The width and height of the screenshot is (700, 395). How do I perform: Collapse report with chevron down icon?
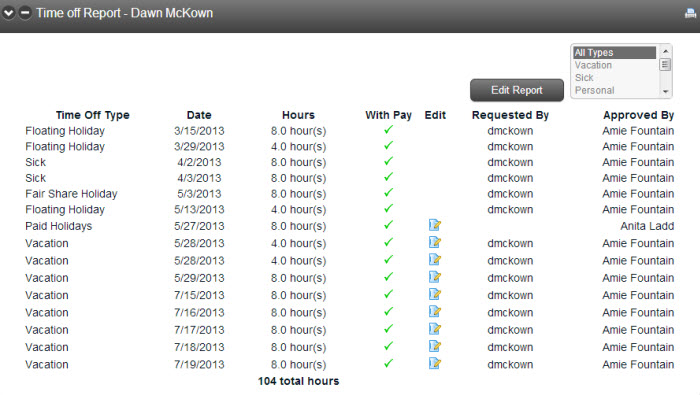click(x=8, y=13)
